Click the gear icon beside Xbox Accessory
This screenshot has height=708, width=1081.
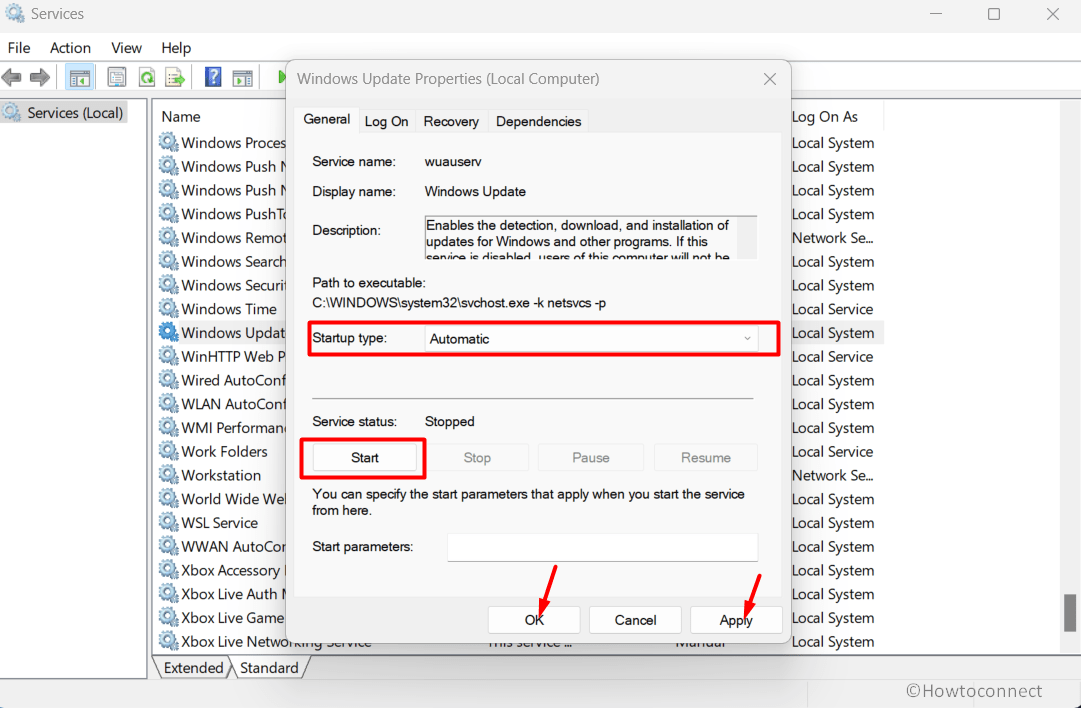[x=168, y=569]
